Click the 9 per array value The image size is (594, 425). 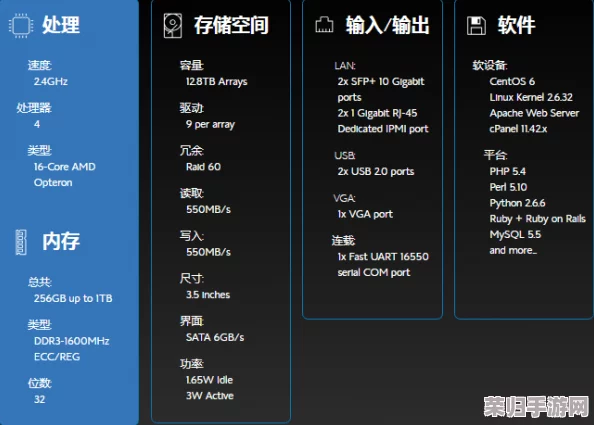click(210, 124)
